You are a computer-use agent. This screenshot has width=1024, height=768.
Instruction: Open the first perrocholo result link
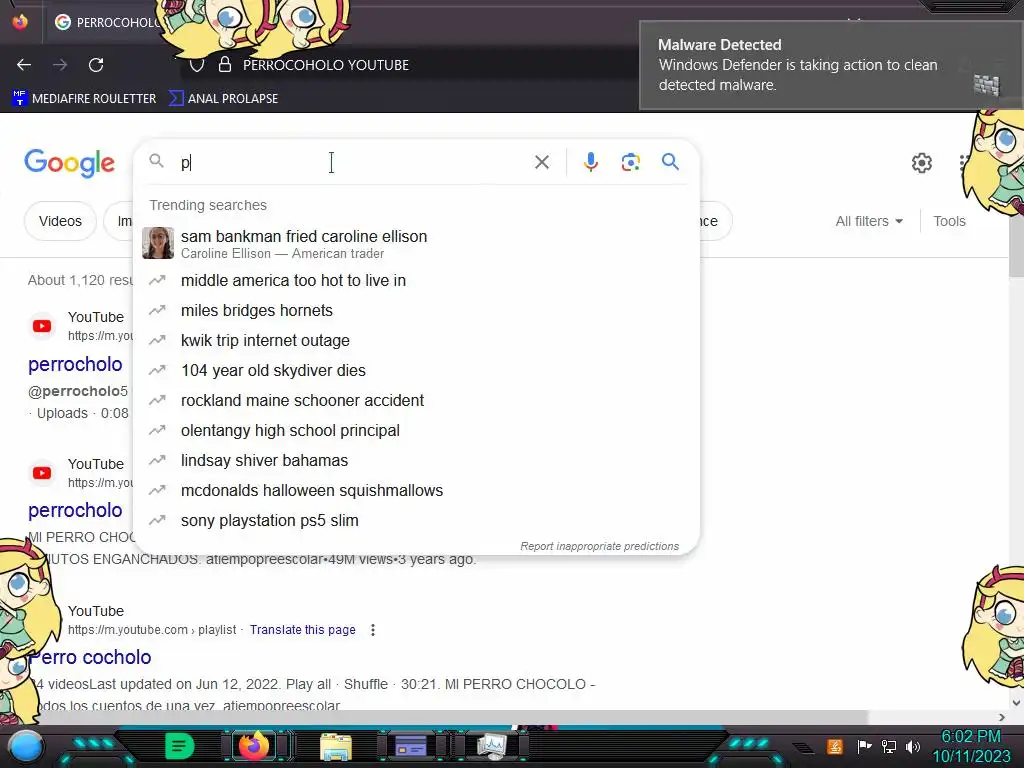[75, 364]
